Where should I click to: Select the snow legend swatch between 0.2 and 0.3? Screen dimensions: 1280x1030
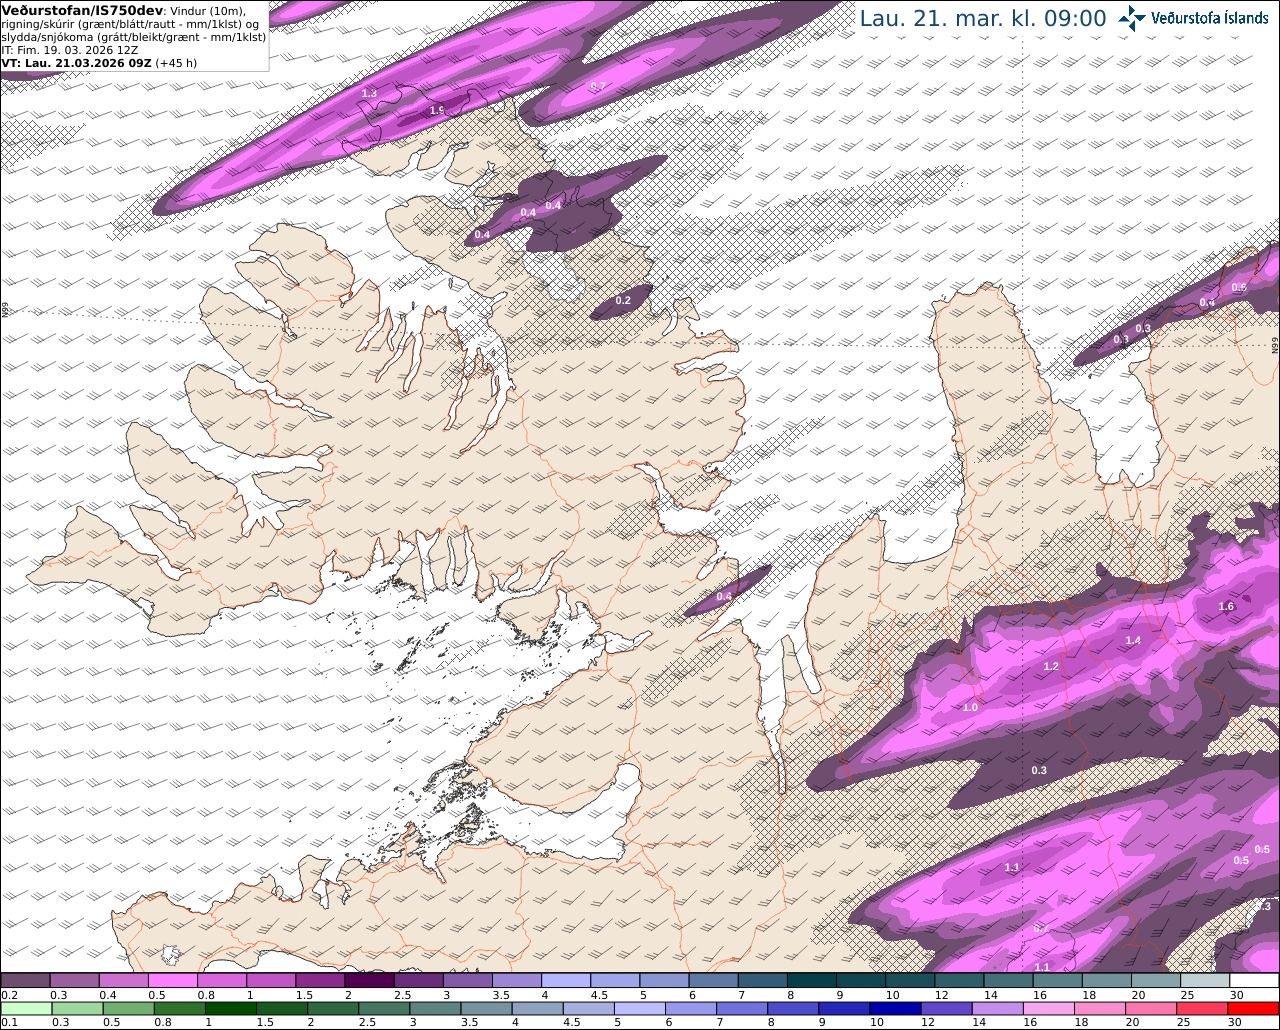25,981
